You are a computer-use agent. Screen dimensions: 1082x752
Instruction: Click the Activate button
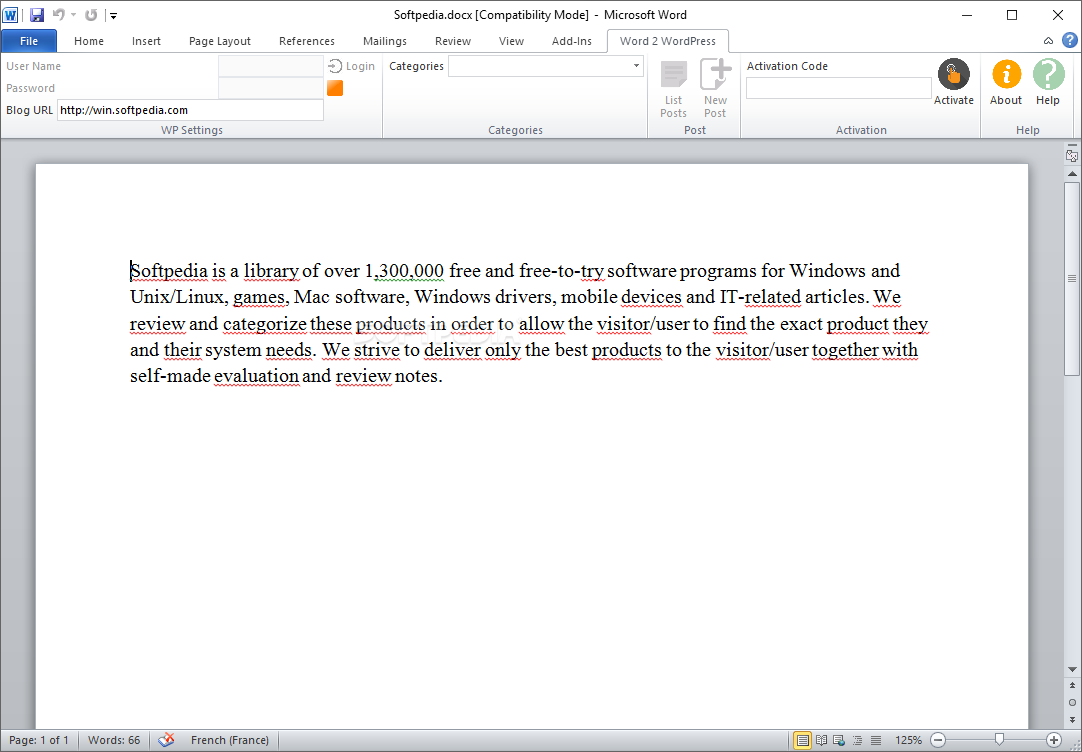tap(954, 82)
